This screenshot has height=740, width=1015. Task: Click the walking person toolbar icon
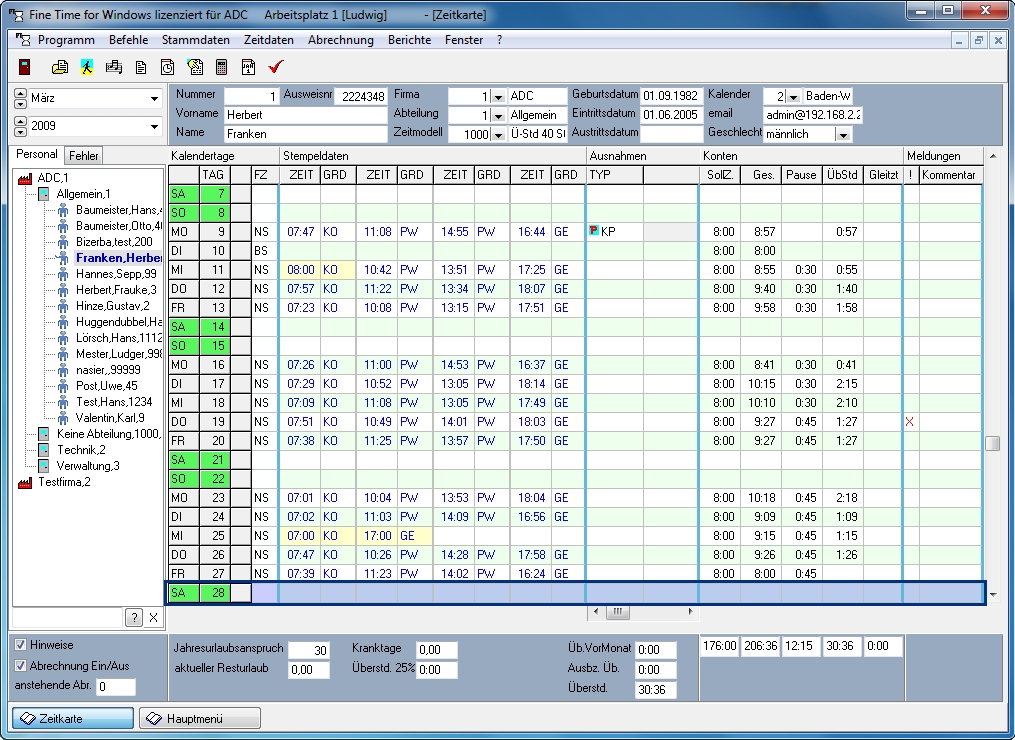click(x=87, y=67)
